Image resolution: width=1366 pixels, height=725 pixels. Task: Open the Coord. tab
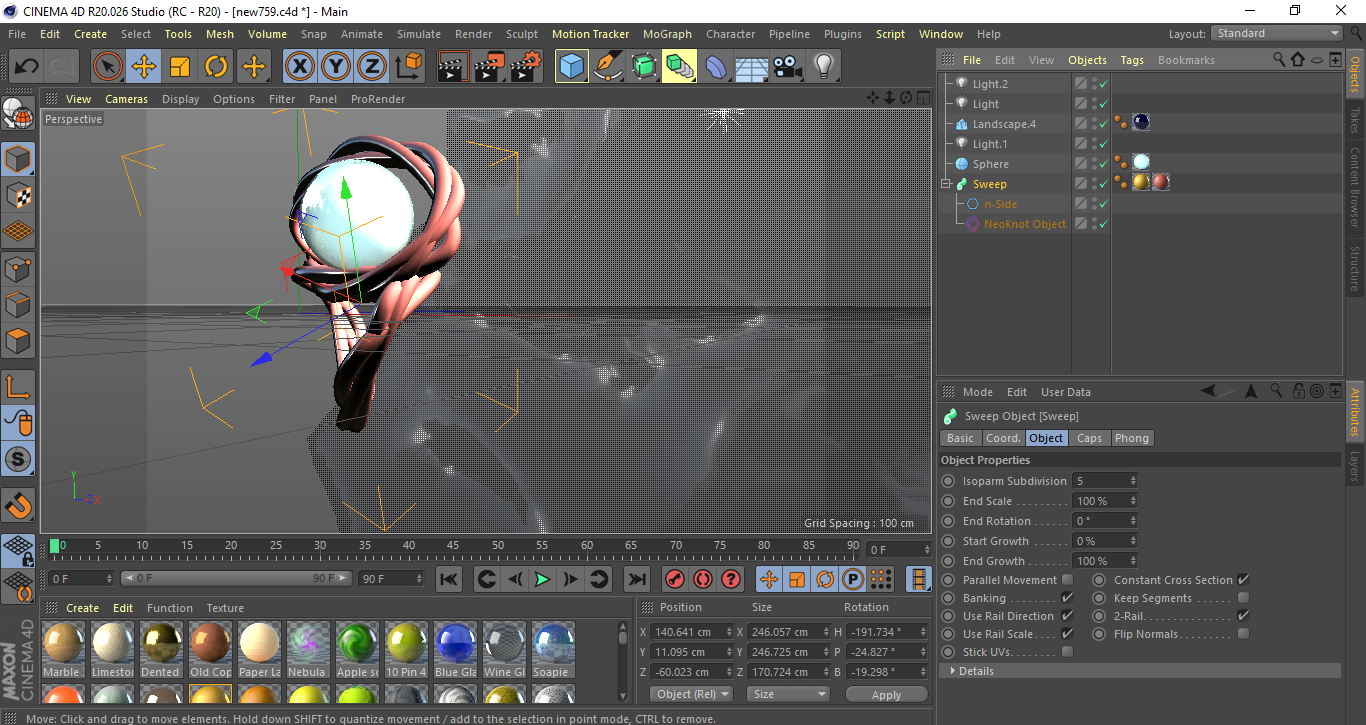(x=1003, y=438)
